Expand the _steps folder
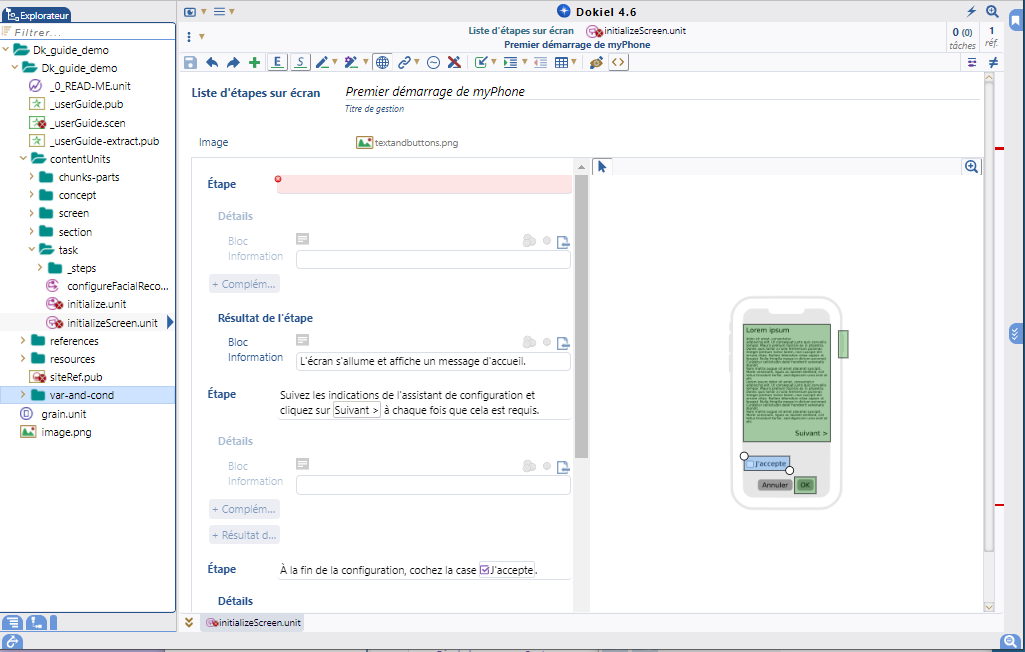This screenshot has width=1025, height=652. pos(40,267)
